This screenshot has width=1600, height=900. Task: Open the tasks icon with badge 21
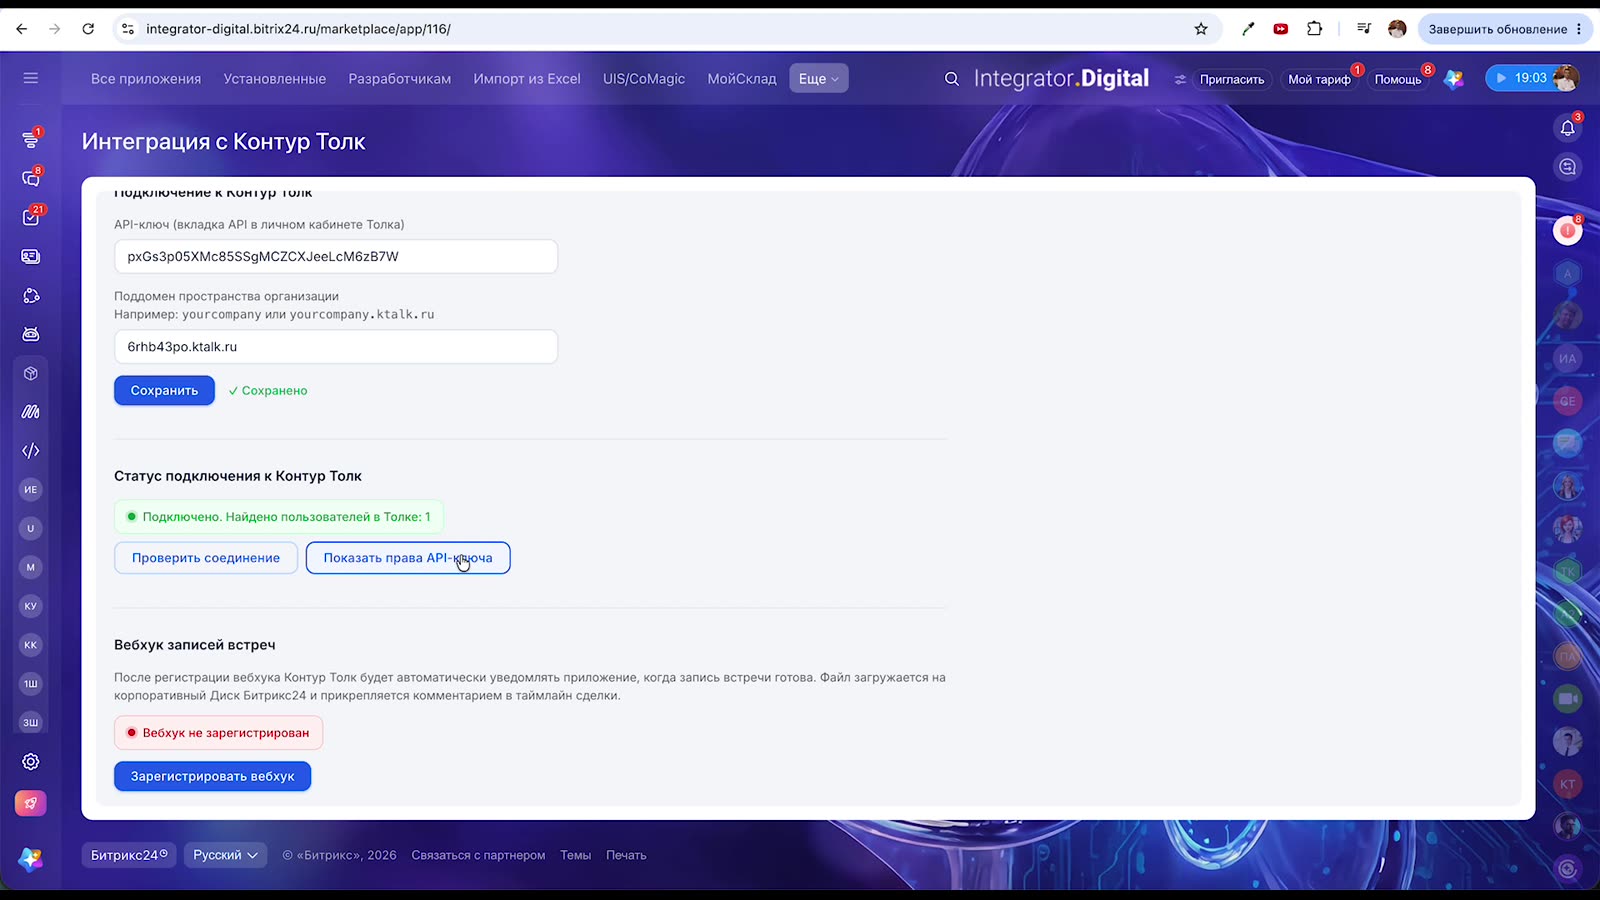(31, 217)
